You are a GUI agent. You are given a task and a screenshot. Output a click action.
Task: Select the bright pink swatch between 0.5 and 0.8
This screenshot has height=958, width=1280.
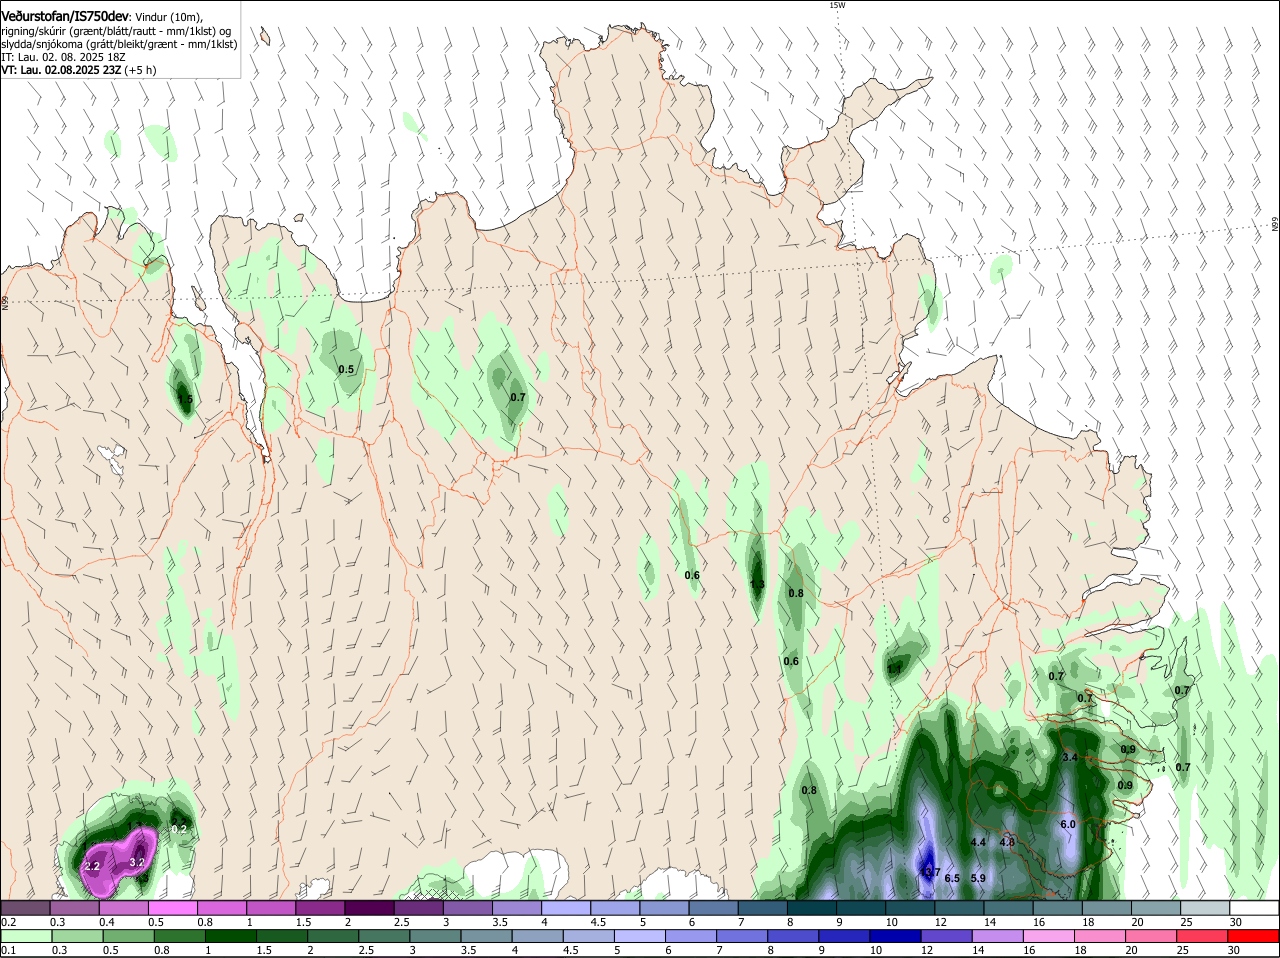pos(172,908)
